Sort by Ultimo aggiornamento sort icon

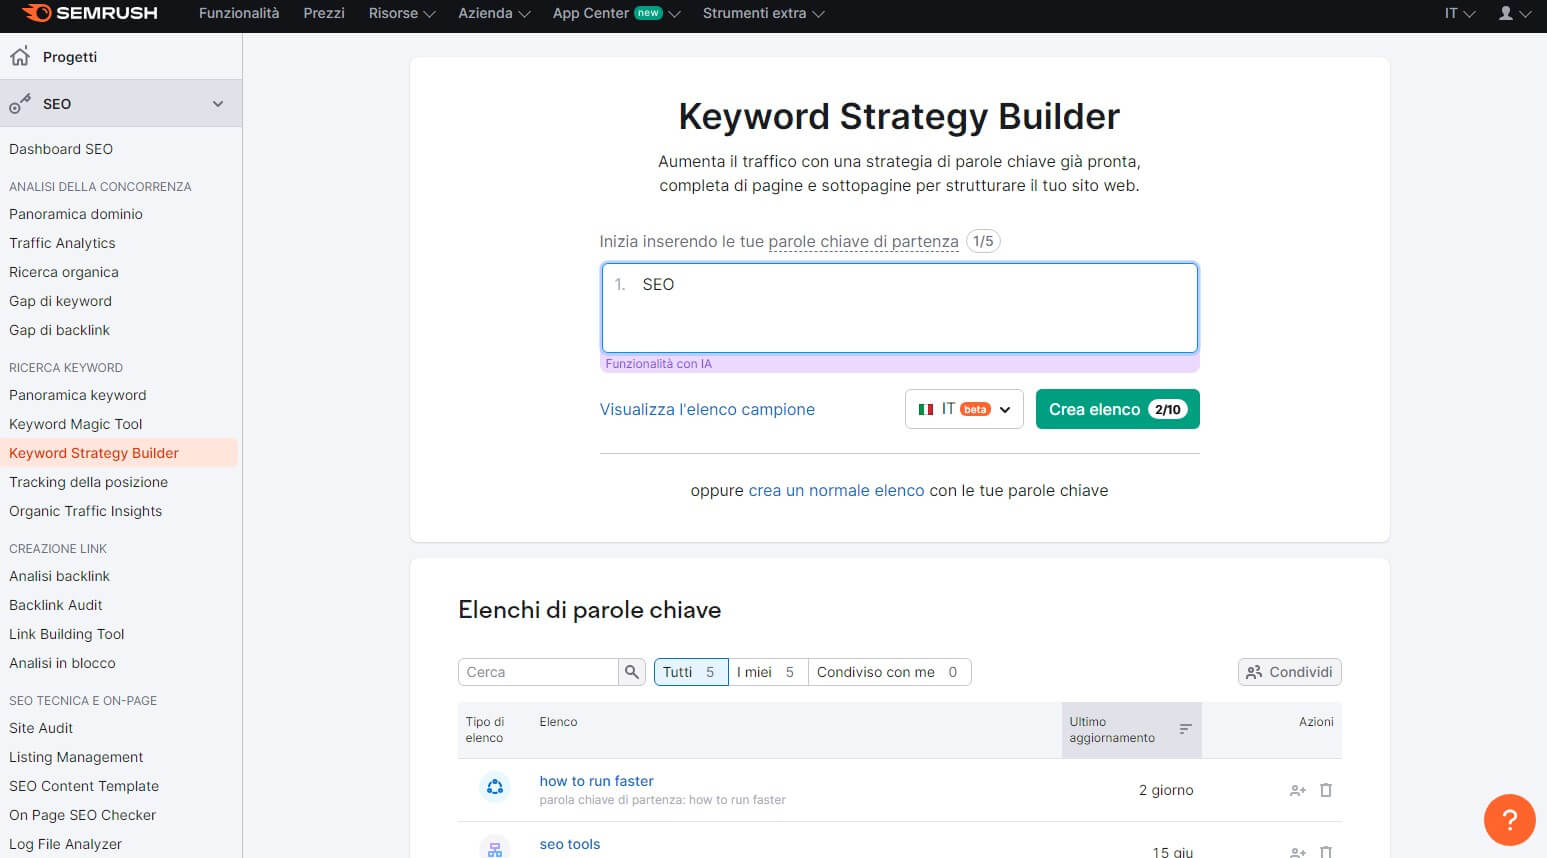(x=1185, y=729)
